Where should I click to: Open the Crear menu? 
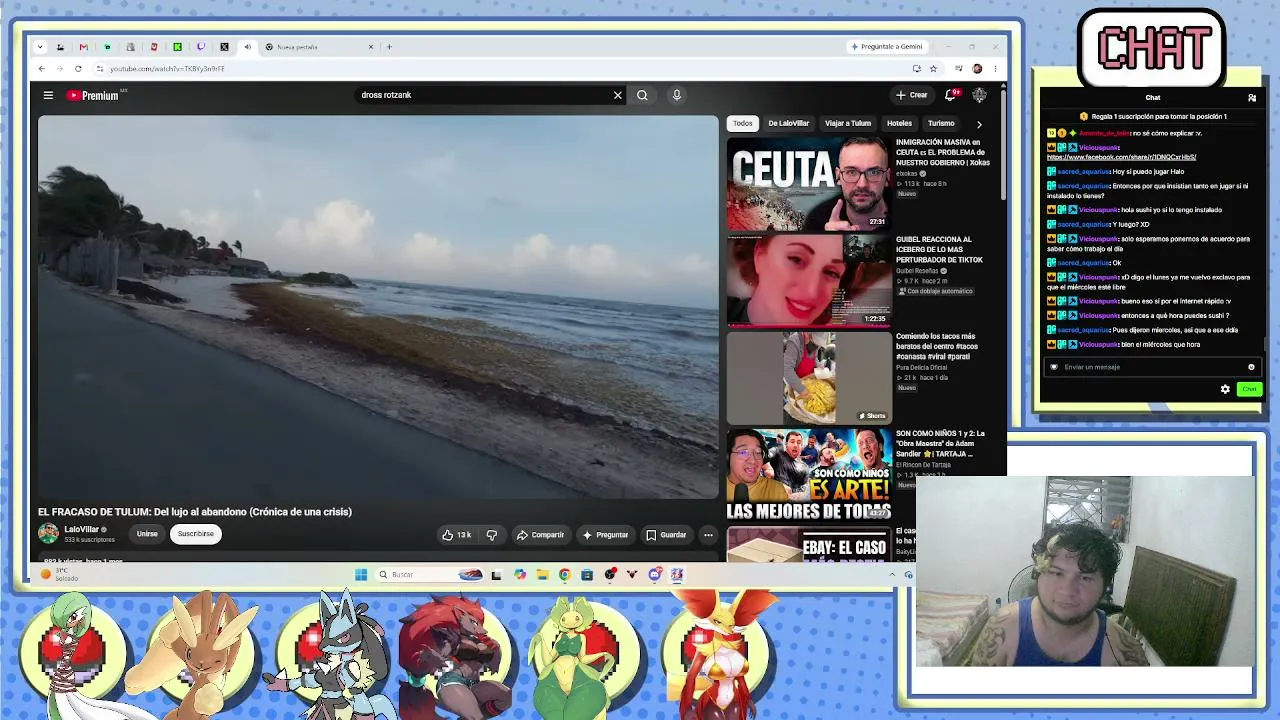912,95
